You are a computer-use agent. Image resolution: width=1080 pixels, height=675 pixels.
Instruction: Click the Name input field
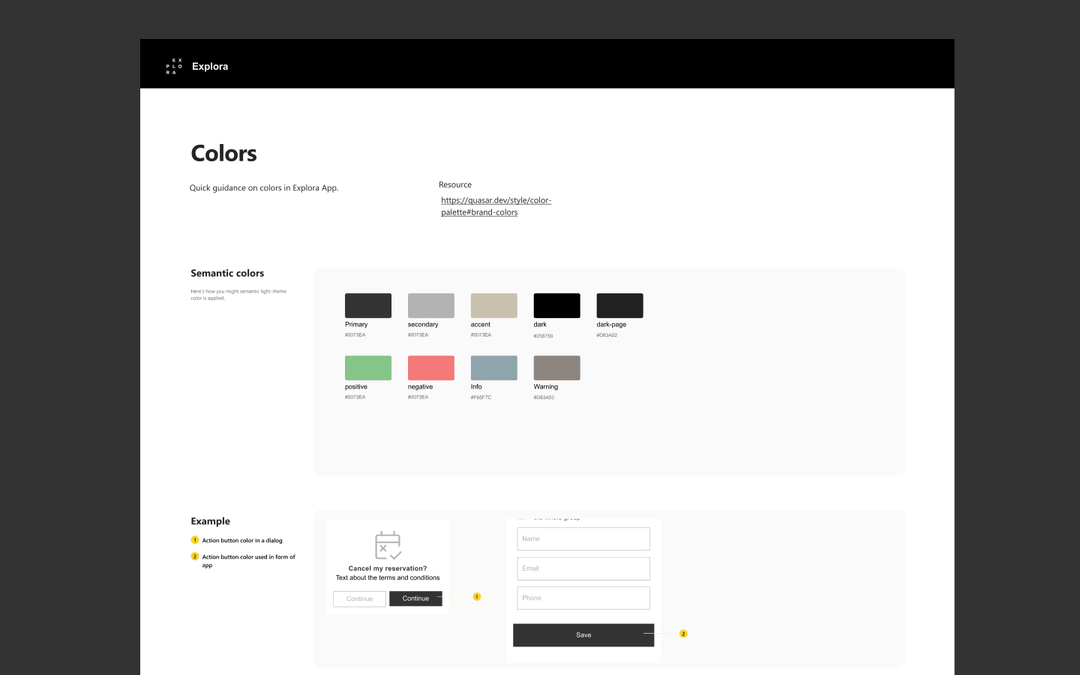583,538
